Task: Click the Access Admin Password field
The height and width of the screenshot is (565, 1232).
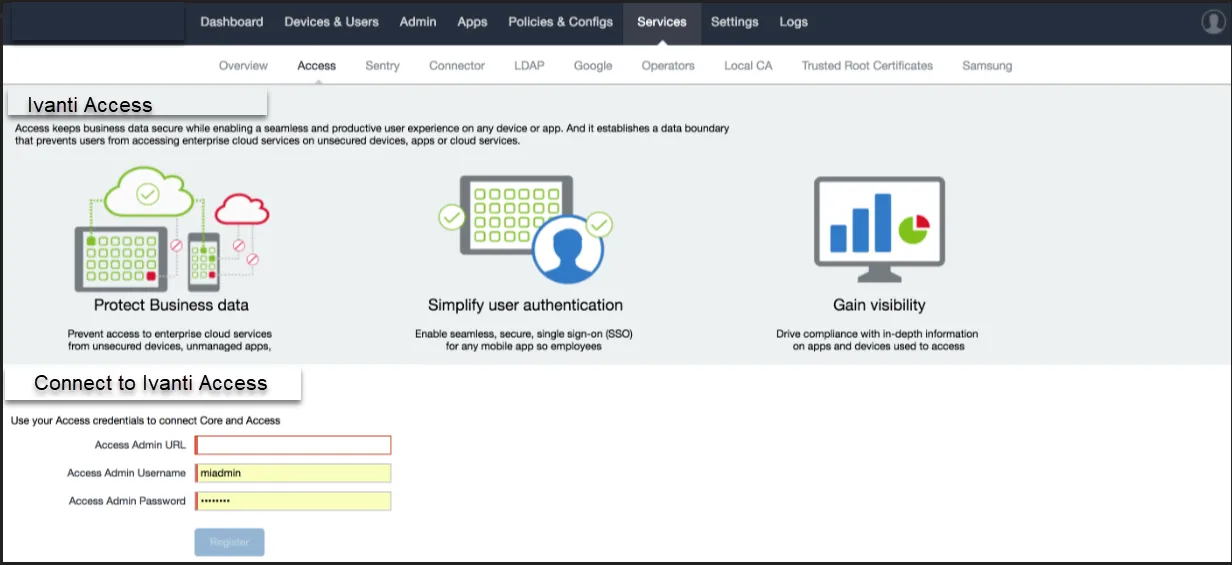Action: coord(293,501)
